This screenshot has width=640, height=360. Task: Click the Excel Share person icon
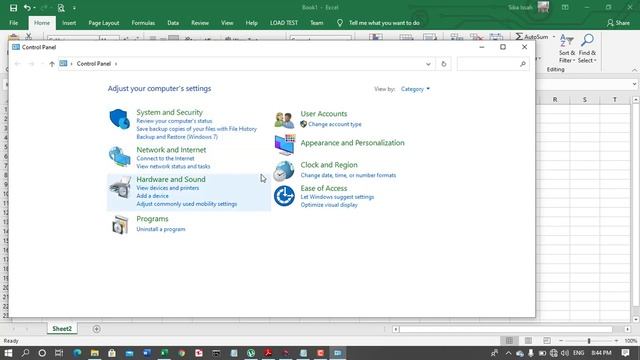(610, 23)
